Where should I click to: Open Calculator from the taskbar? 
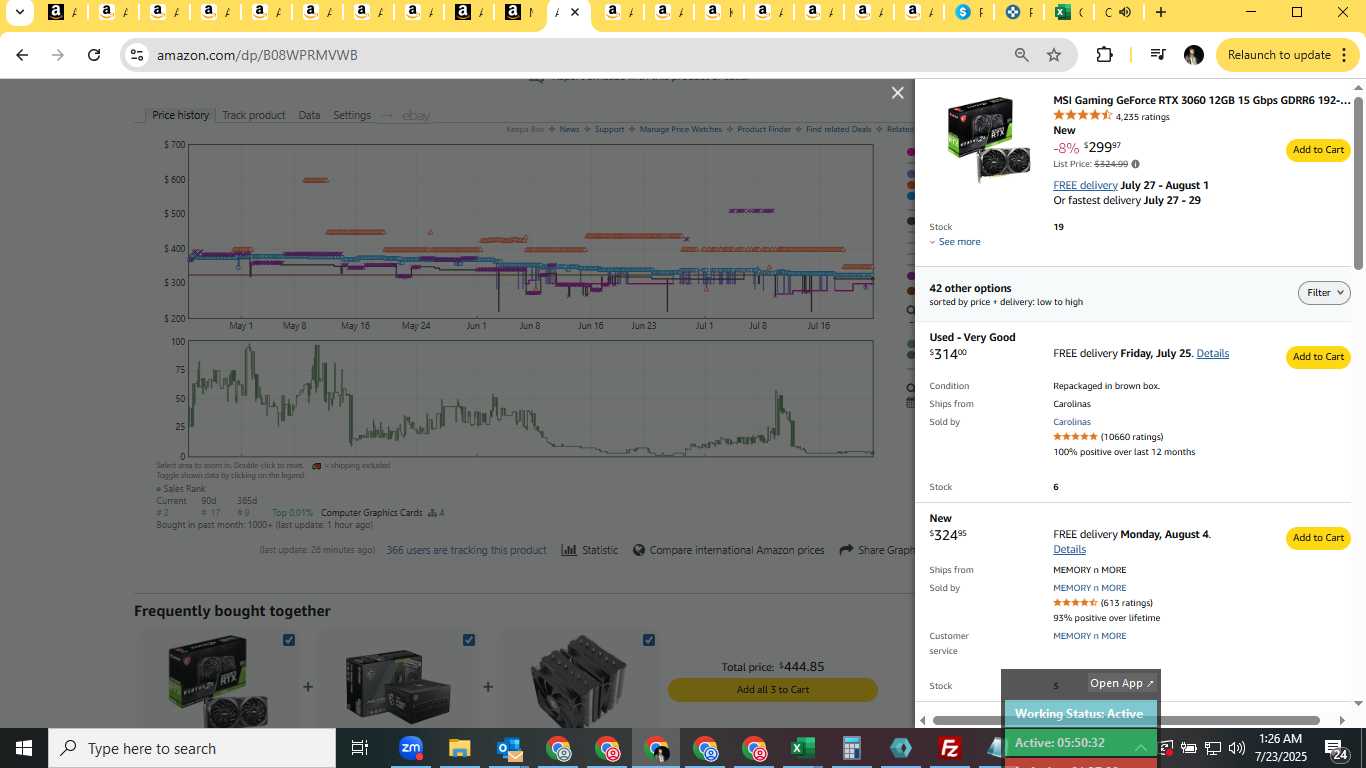pyautogui.click(x=852, y=748)
